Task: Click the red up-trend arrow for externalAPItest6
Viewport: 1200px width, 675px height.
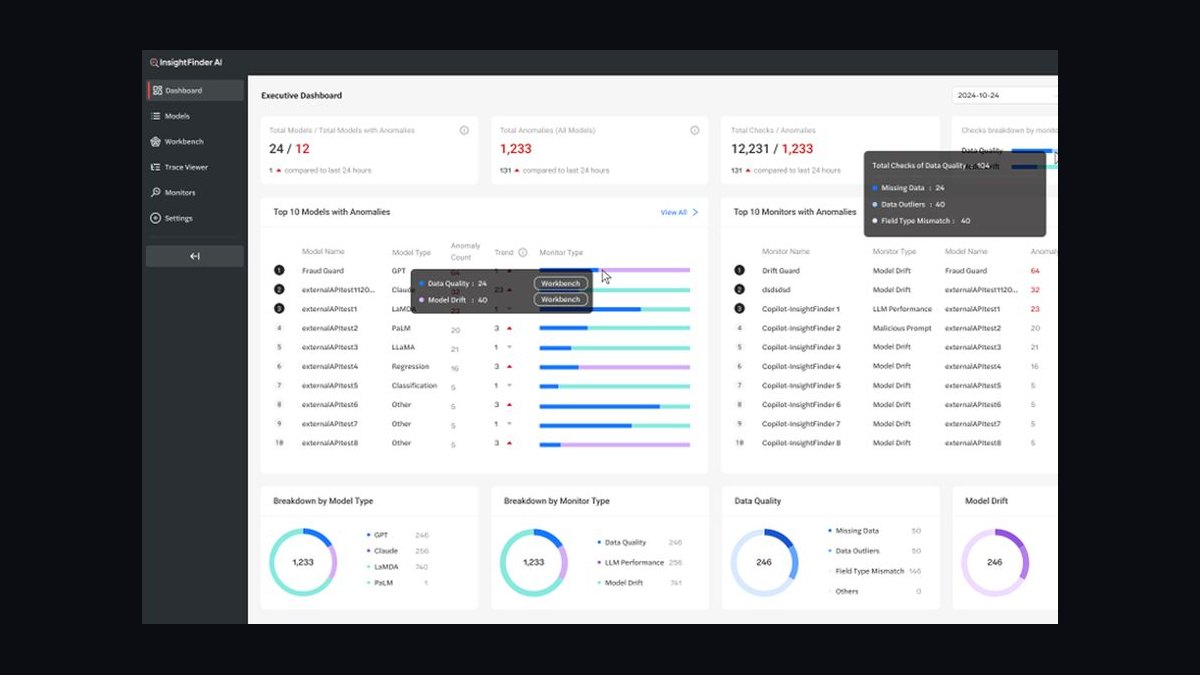Action: [509, 404]
